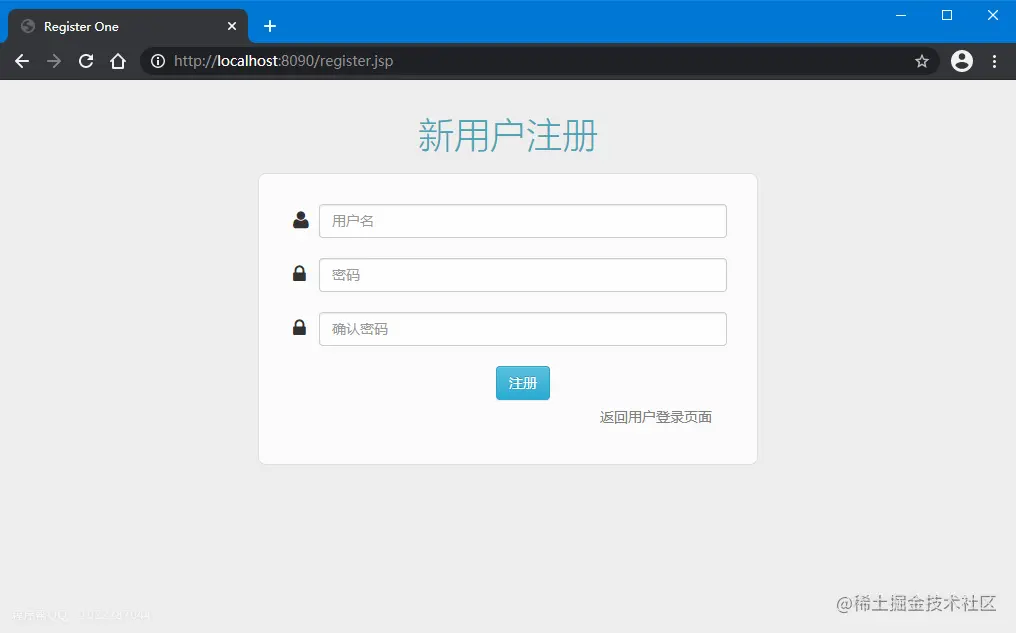Click the localhost:8090/register.jsp address bar
Screen dimensions: 1016x633
(x=539, y=61)
